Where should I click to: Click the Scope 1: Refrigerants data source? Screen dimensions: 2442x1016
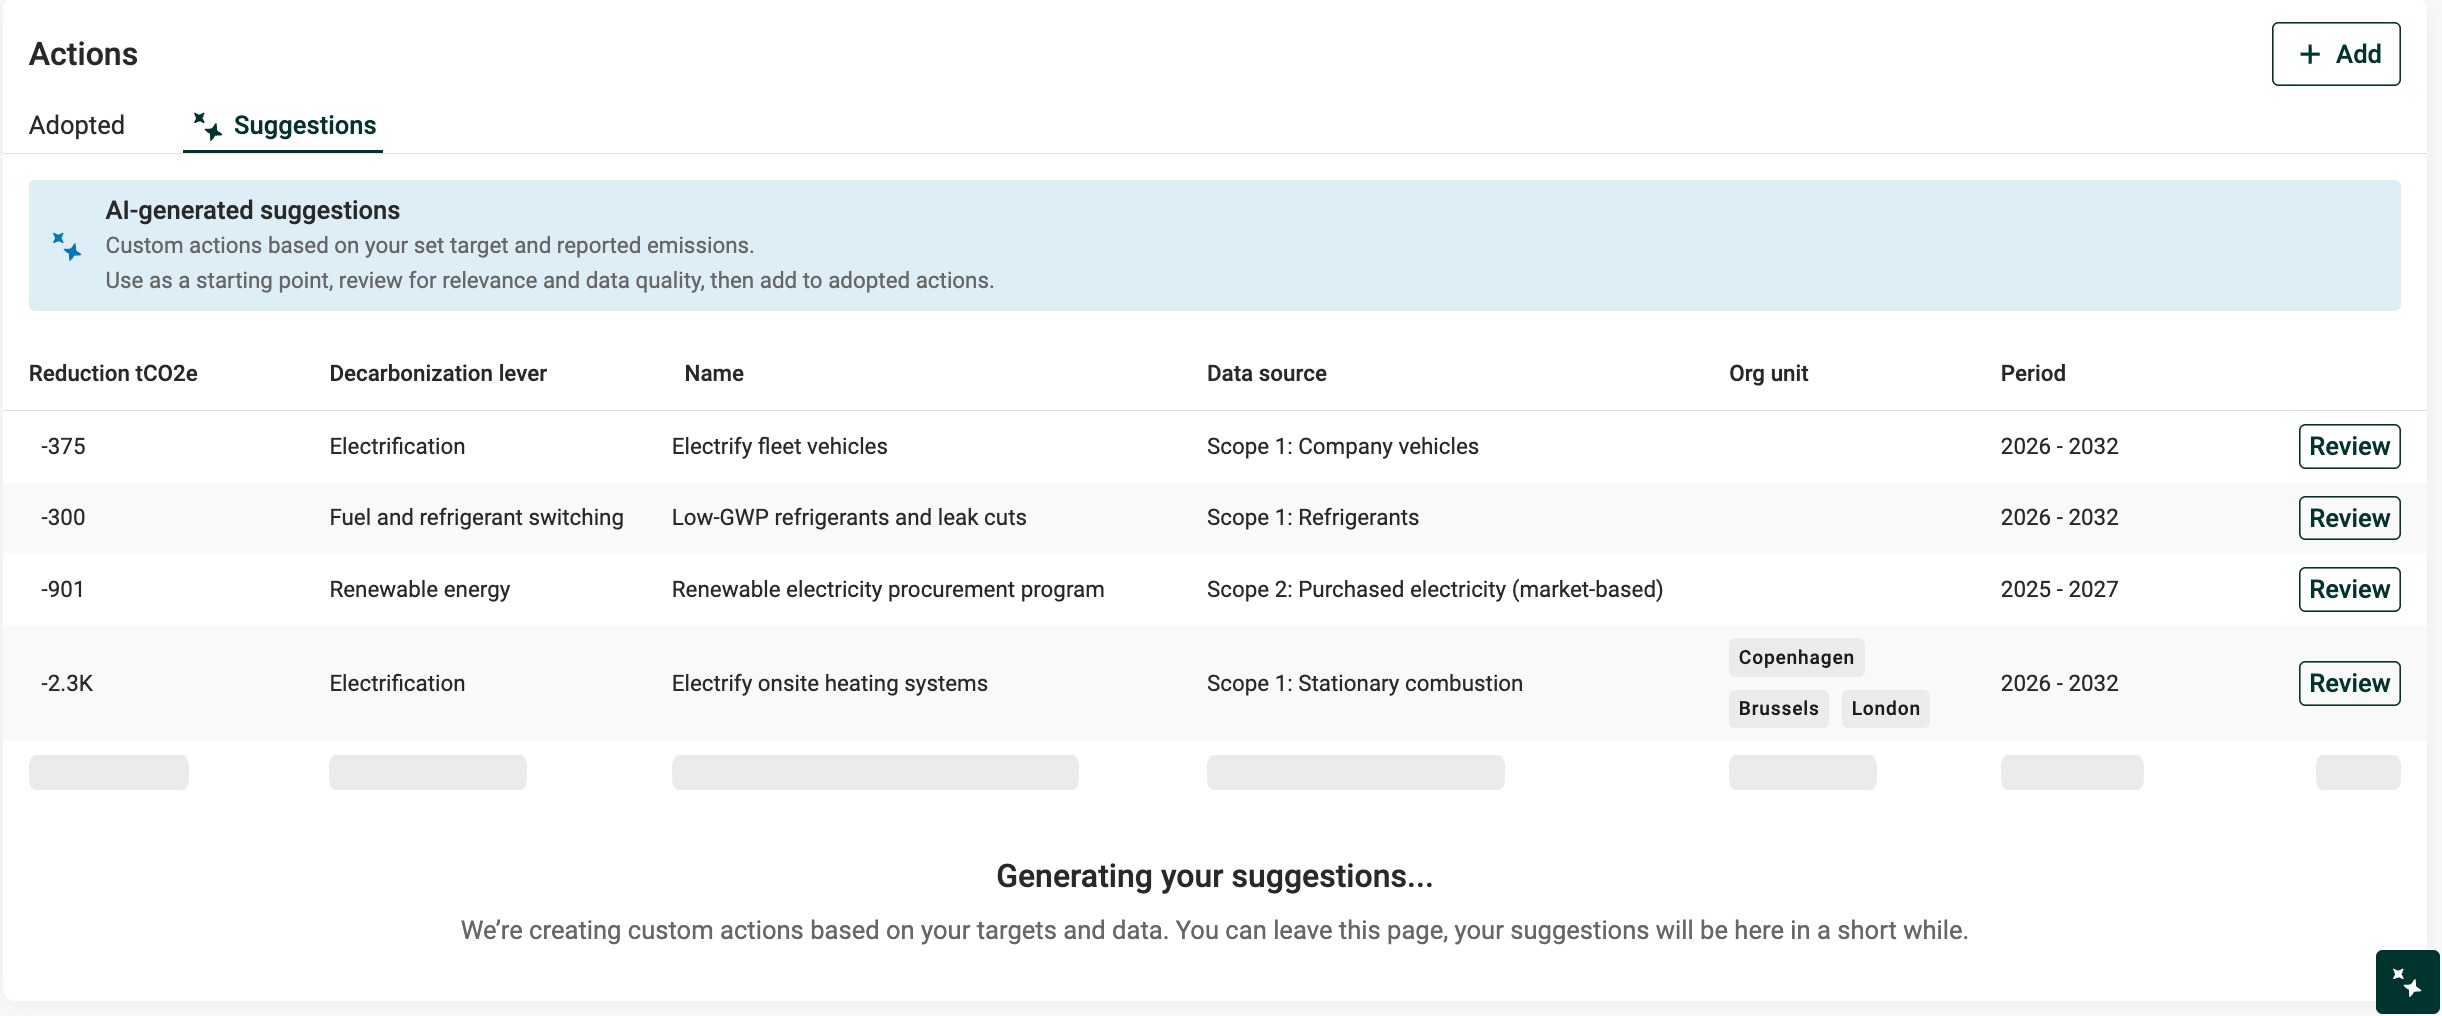click(x=1312, y=518)
